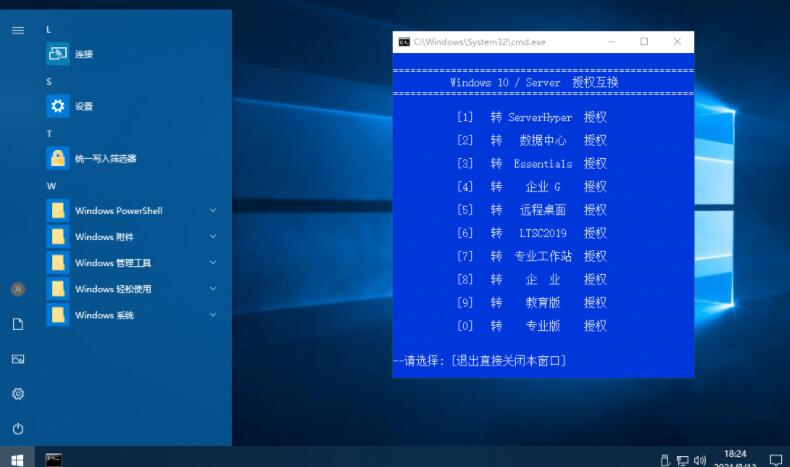Click the Windows PowerShell label
790x467 pixels.
(x=119, y=211)
